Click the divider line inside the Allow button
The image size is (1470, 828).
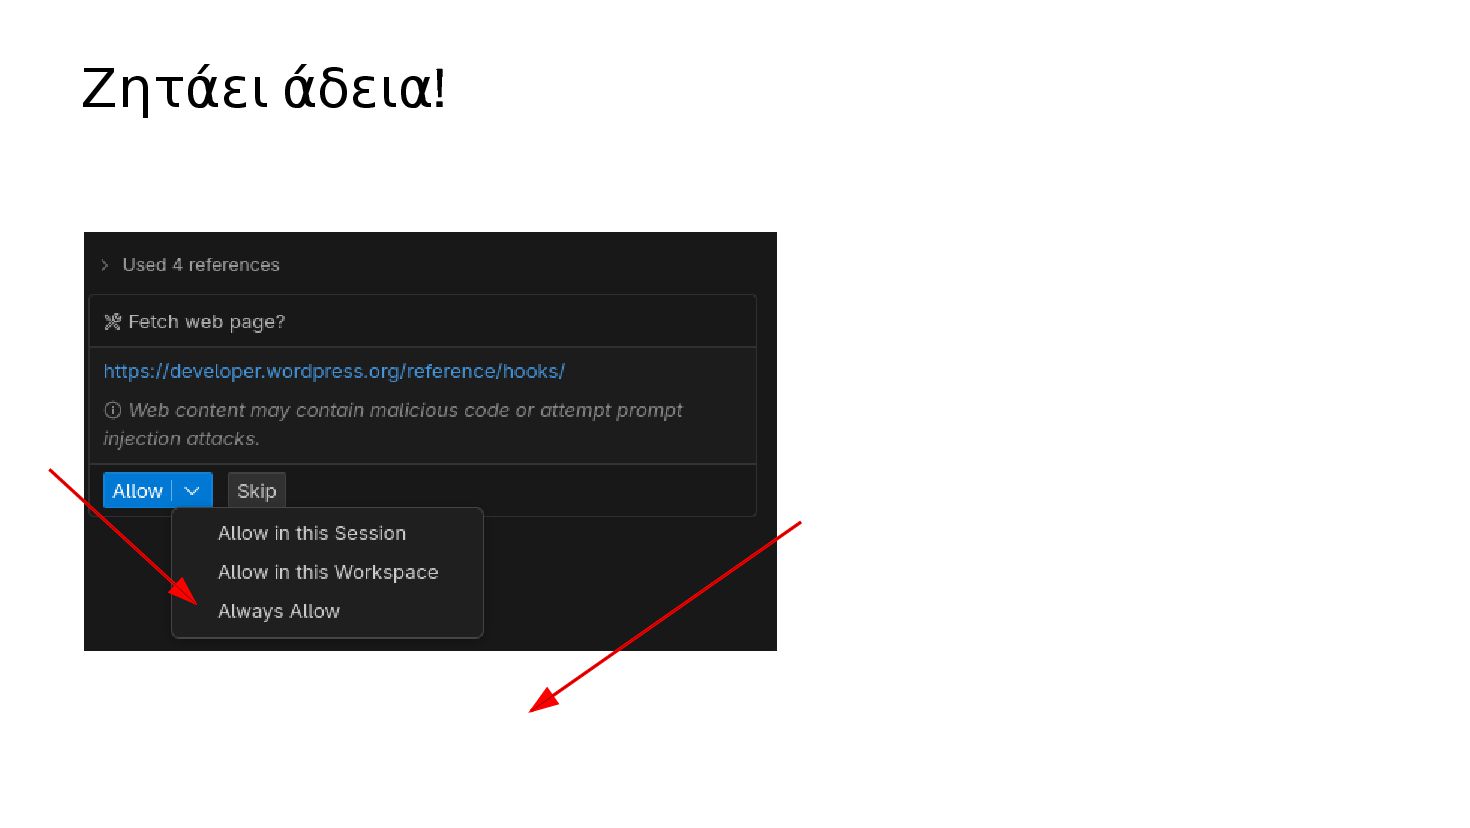click(172, 491)
